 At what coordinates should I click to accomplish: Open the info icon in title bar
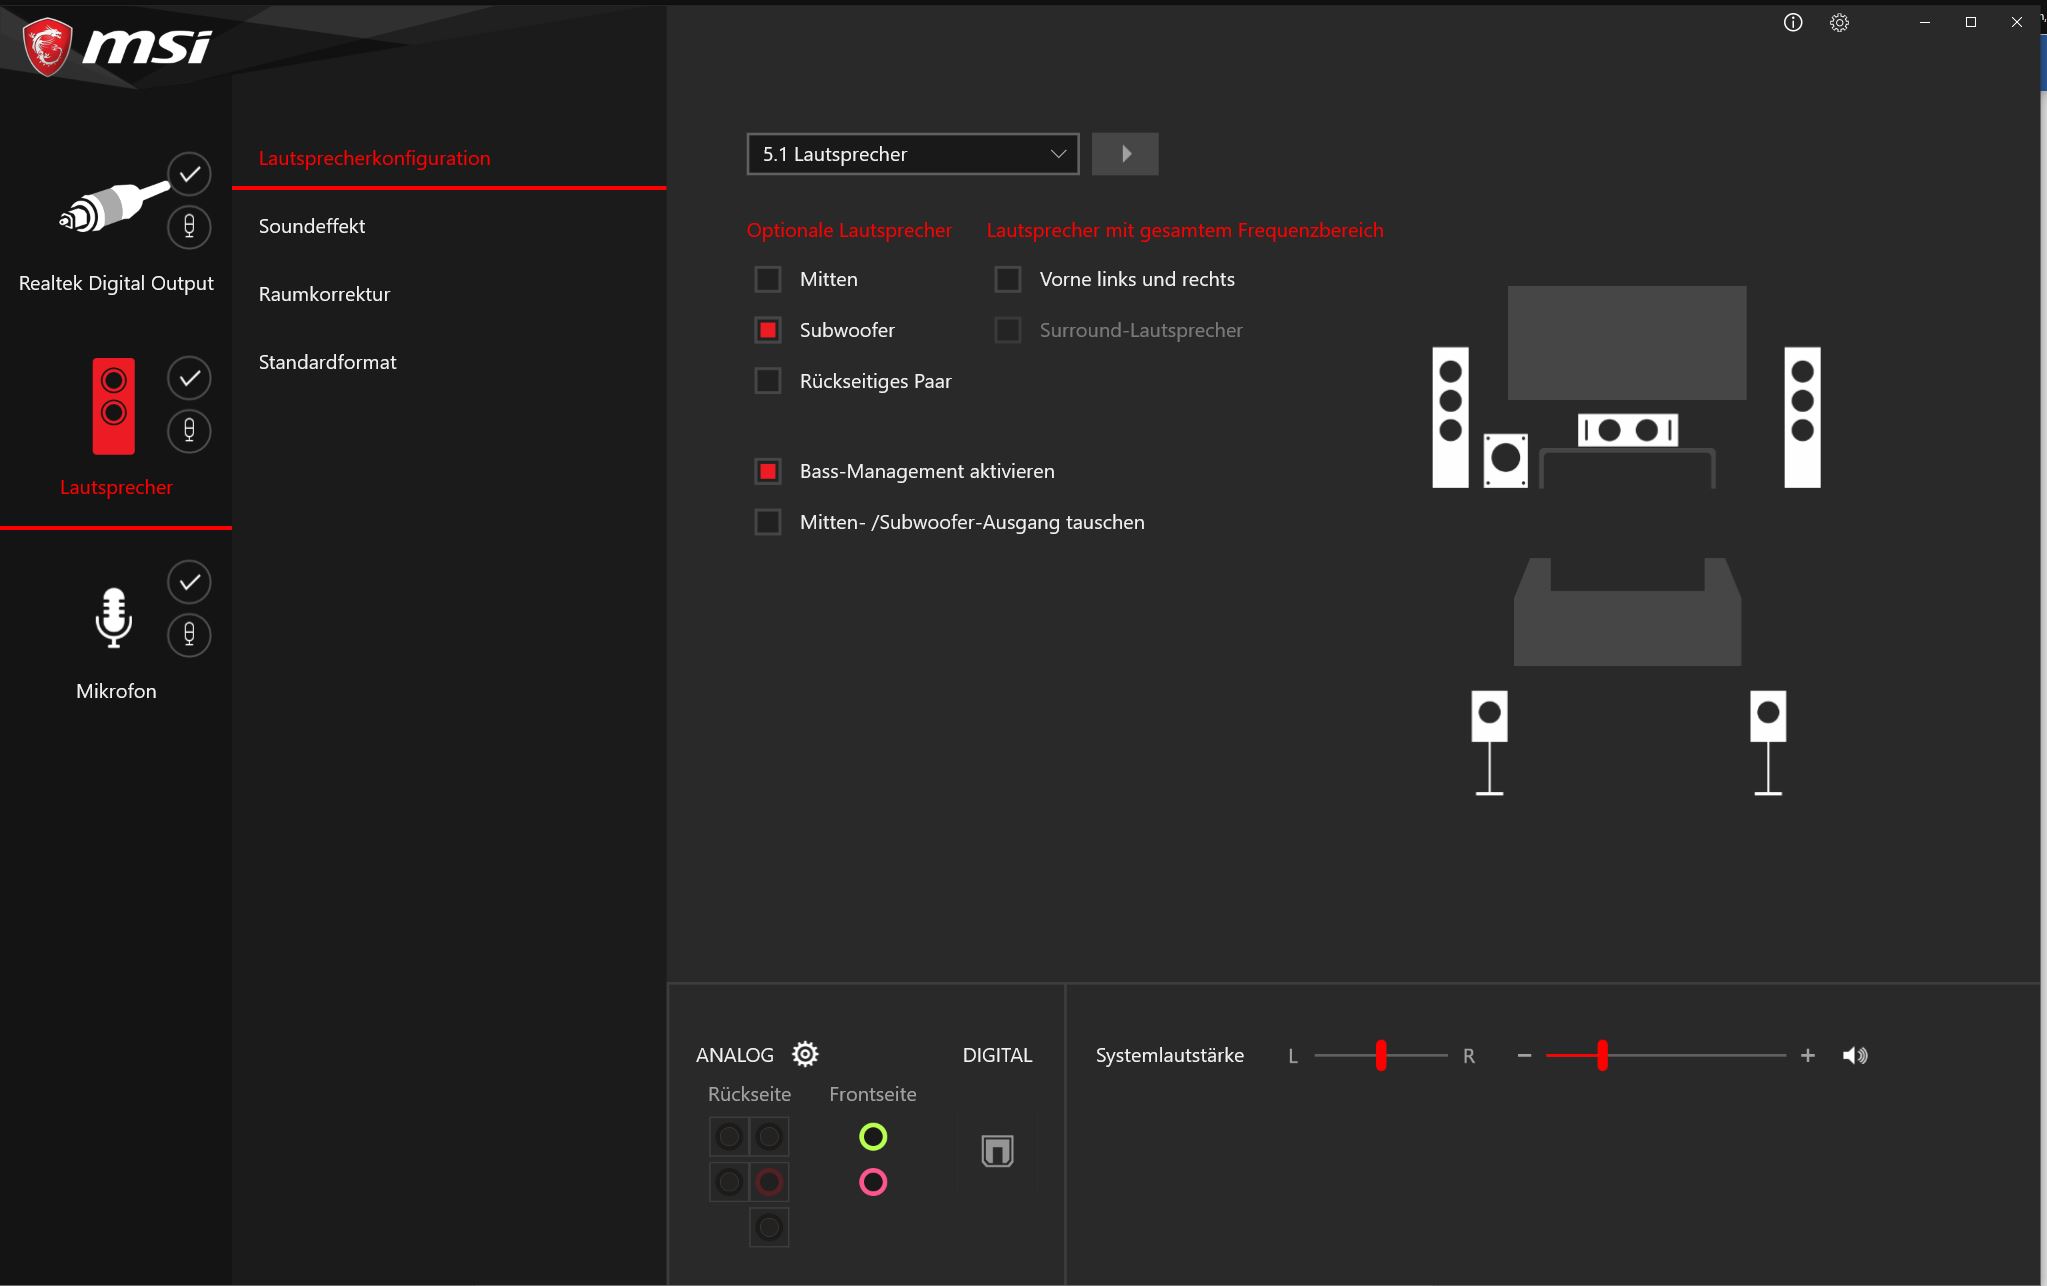coord(1792,22)
